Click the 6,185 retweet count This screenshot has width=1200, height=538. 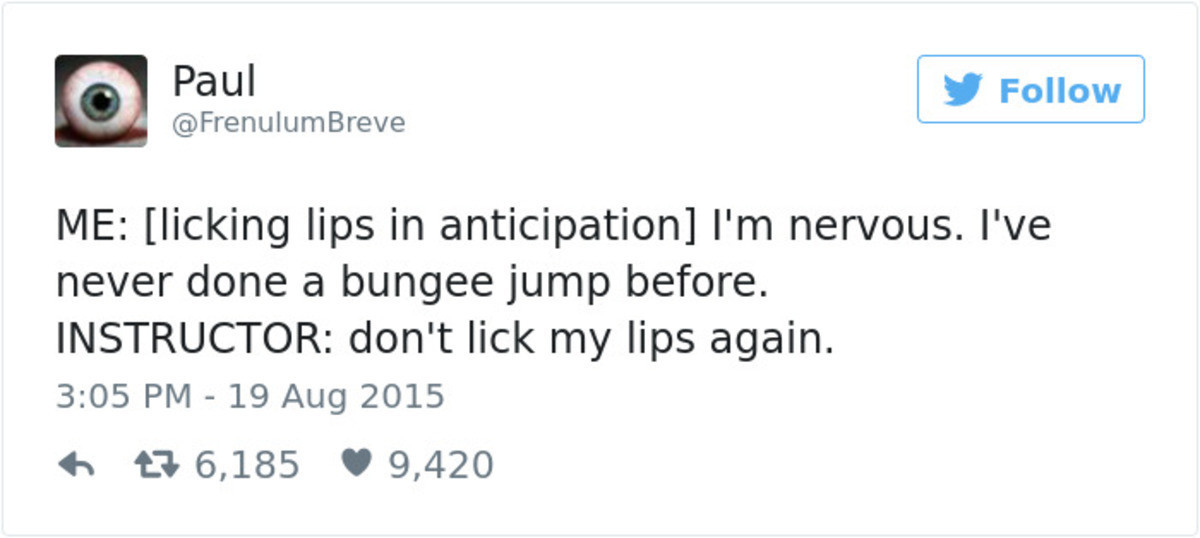pos(246,465)
